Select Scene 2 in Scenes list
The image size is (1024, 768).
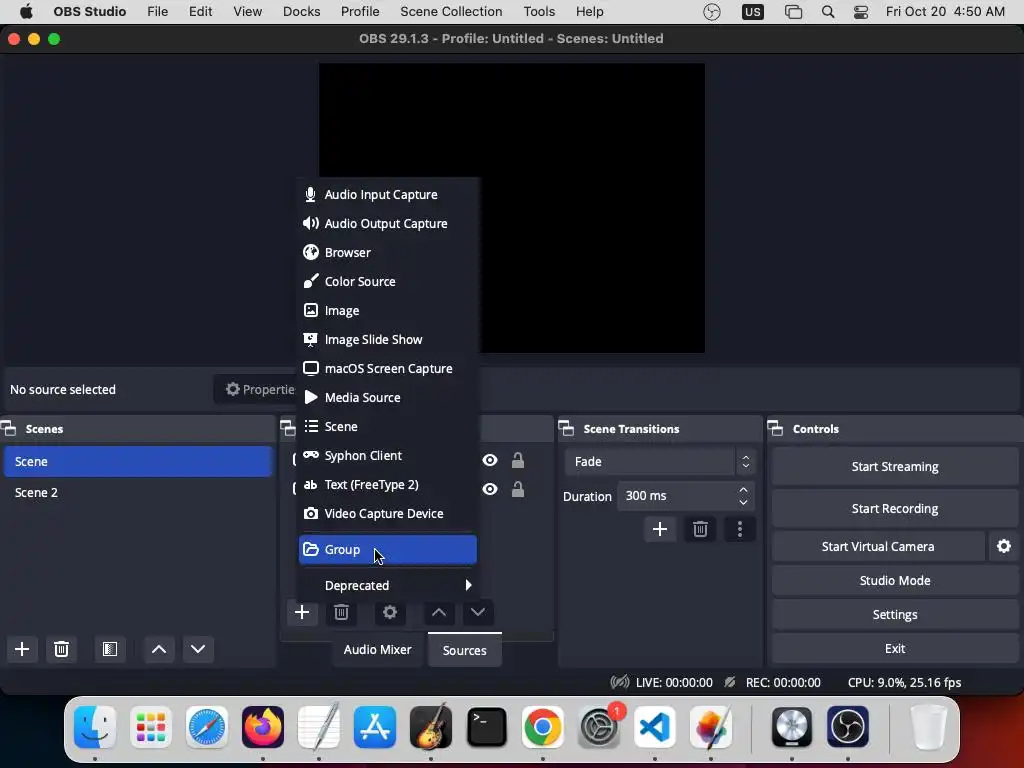tap(138, 492)
